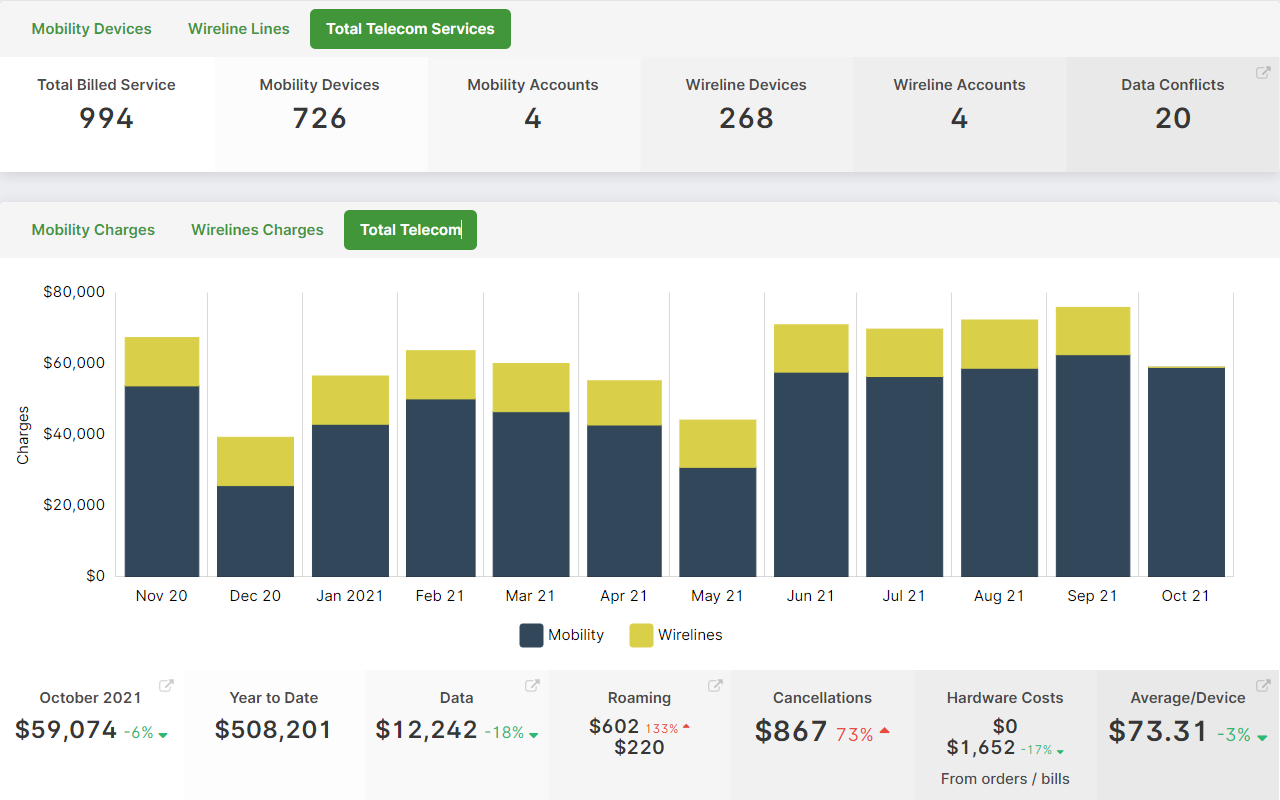This screenshot has width=1280, height=800.
Task: Click the green down arrow beside October's -6%
Action: [163, 735]
